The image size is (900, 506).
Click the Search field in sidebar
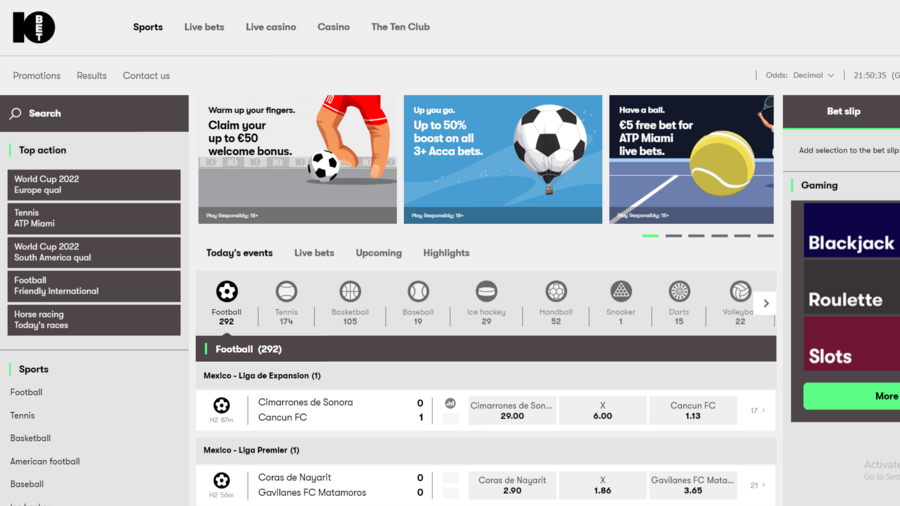(x=94, y=114)
